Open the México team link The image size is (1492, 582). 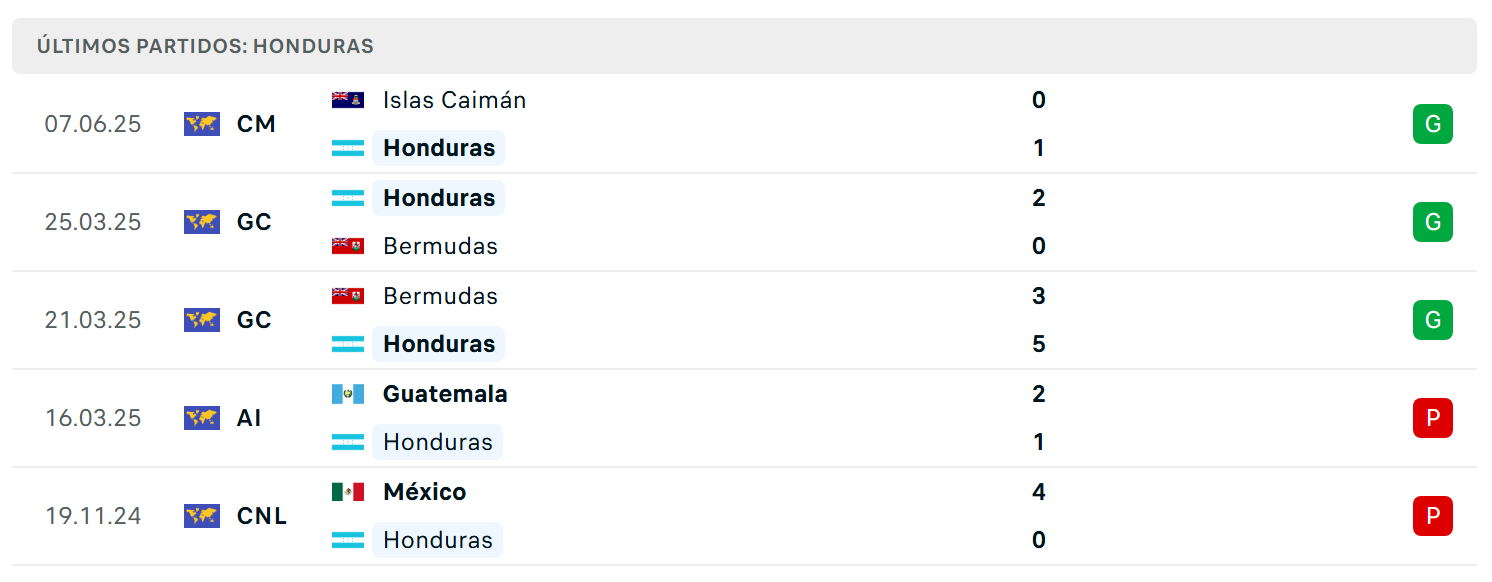(425, 492)
